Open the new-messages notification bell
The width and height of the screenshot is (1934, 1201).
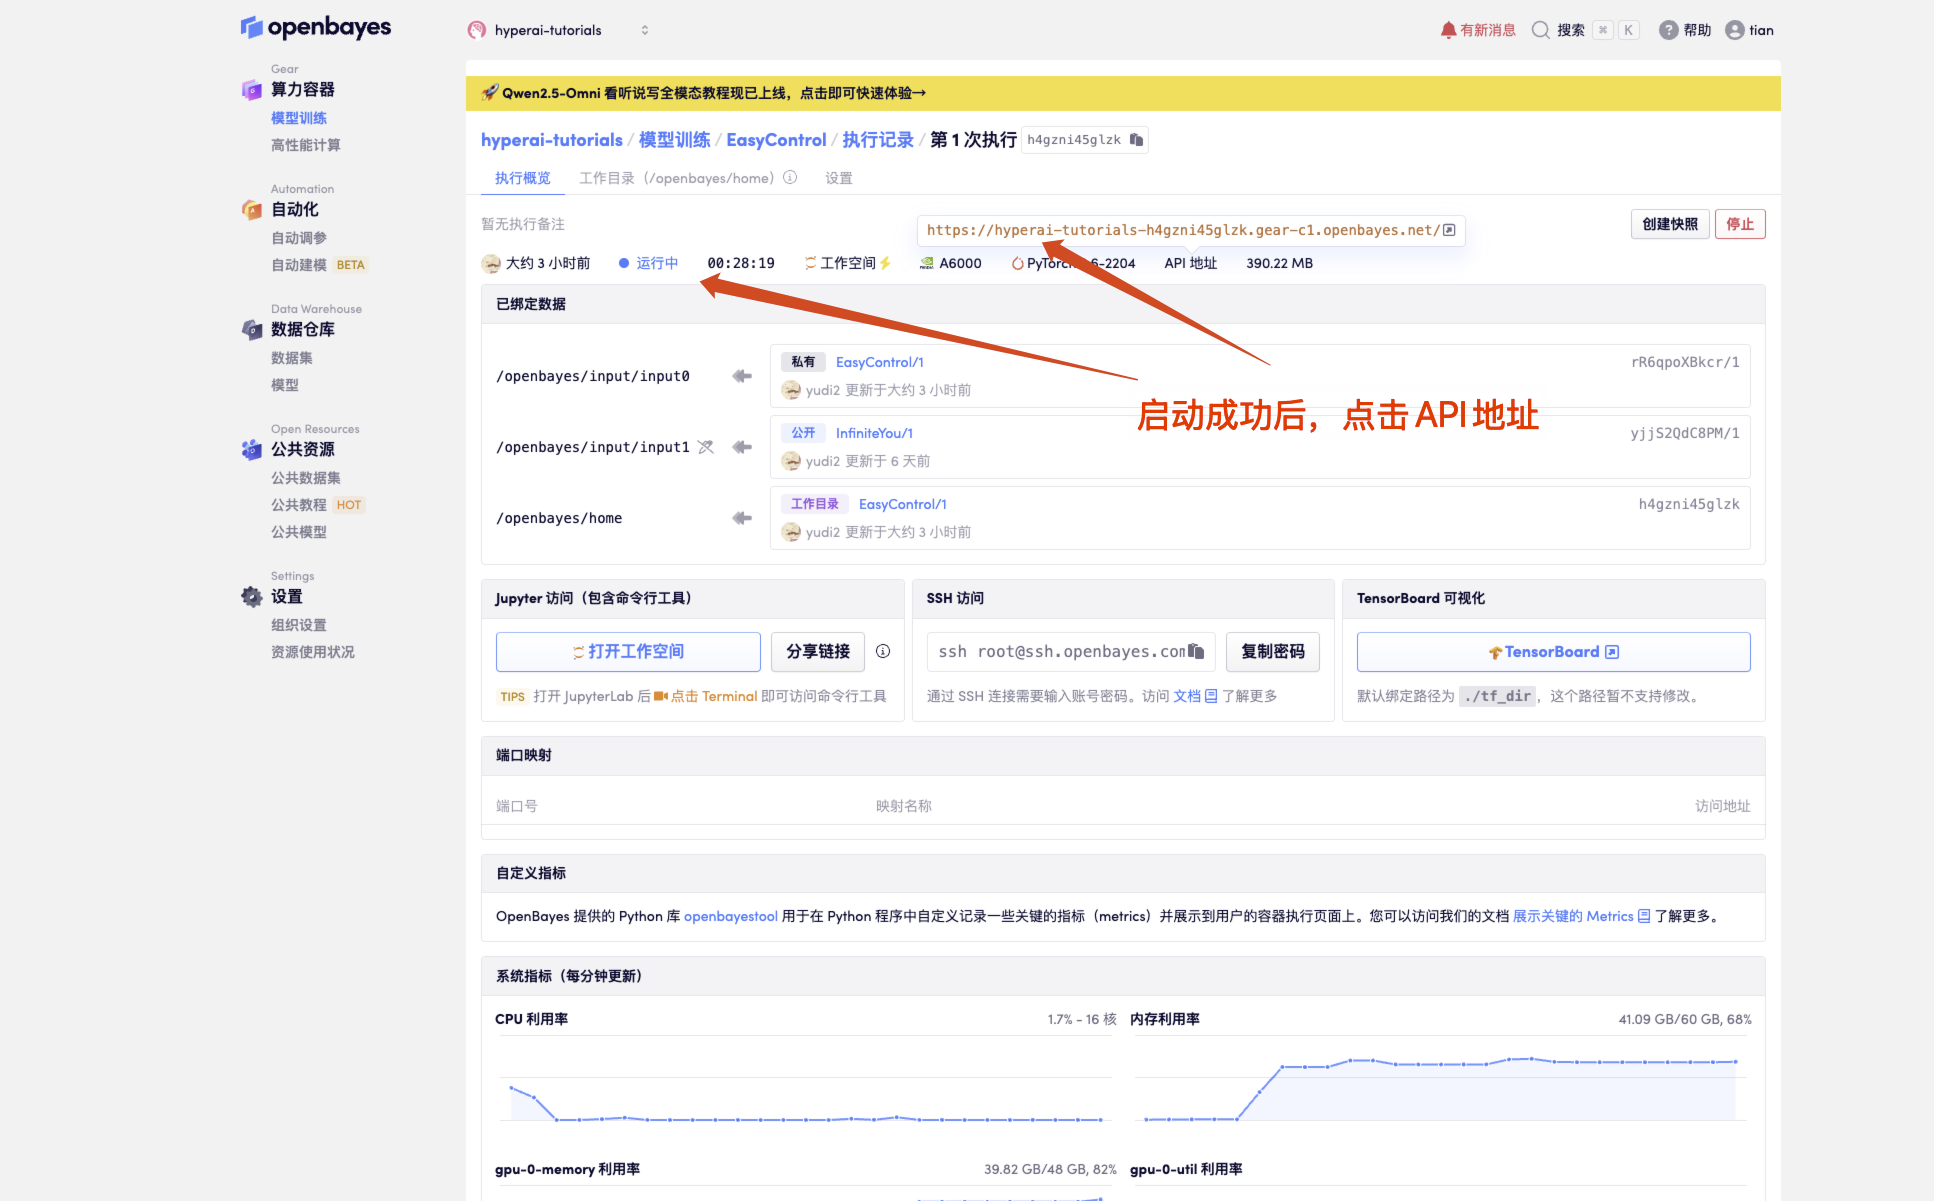pos(1477,30)
